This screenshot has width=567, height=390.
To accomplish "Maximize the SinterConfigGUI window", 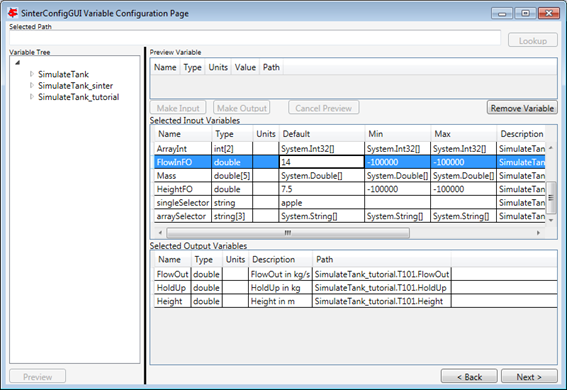I will click(525, 13).
